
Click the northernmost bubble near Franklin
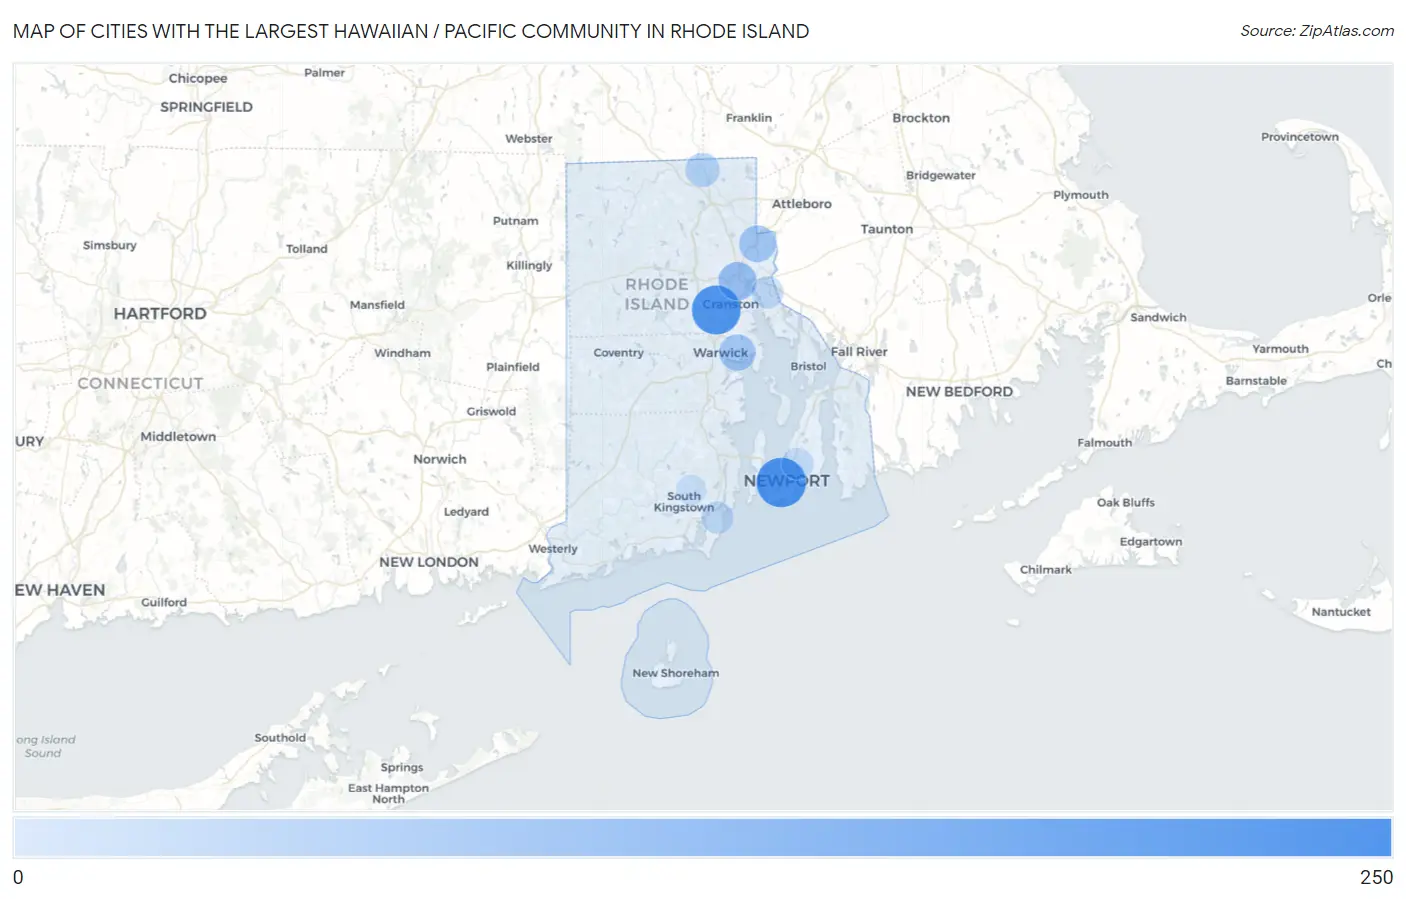pyautogui.click(x=702, y=170)
